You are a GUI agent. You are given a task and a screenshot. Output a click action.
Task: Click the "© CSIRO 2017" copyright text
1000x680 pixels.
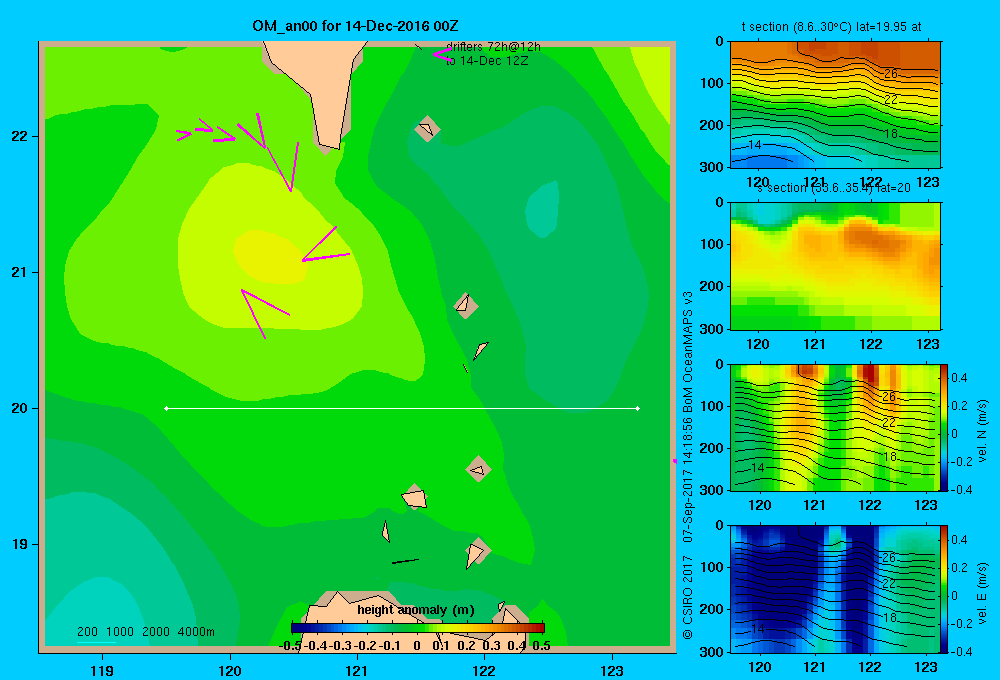(x=688, y=598)
